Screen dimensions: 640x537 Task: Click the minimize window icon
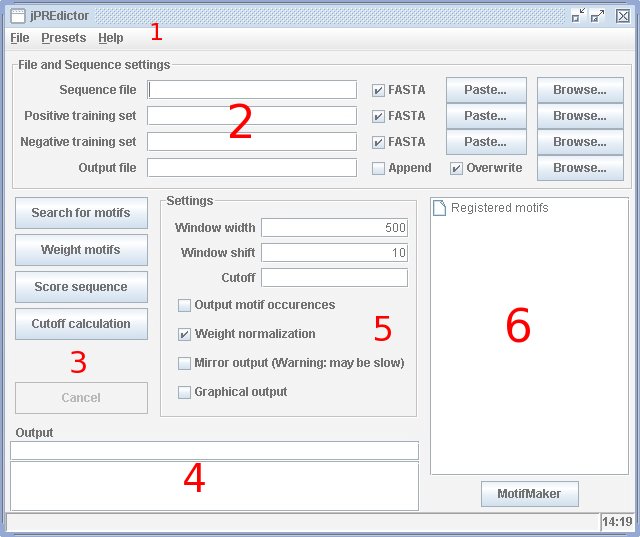click(578, 16)
